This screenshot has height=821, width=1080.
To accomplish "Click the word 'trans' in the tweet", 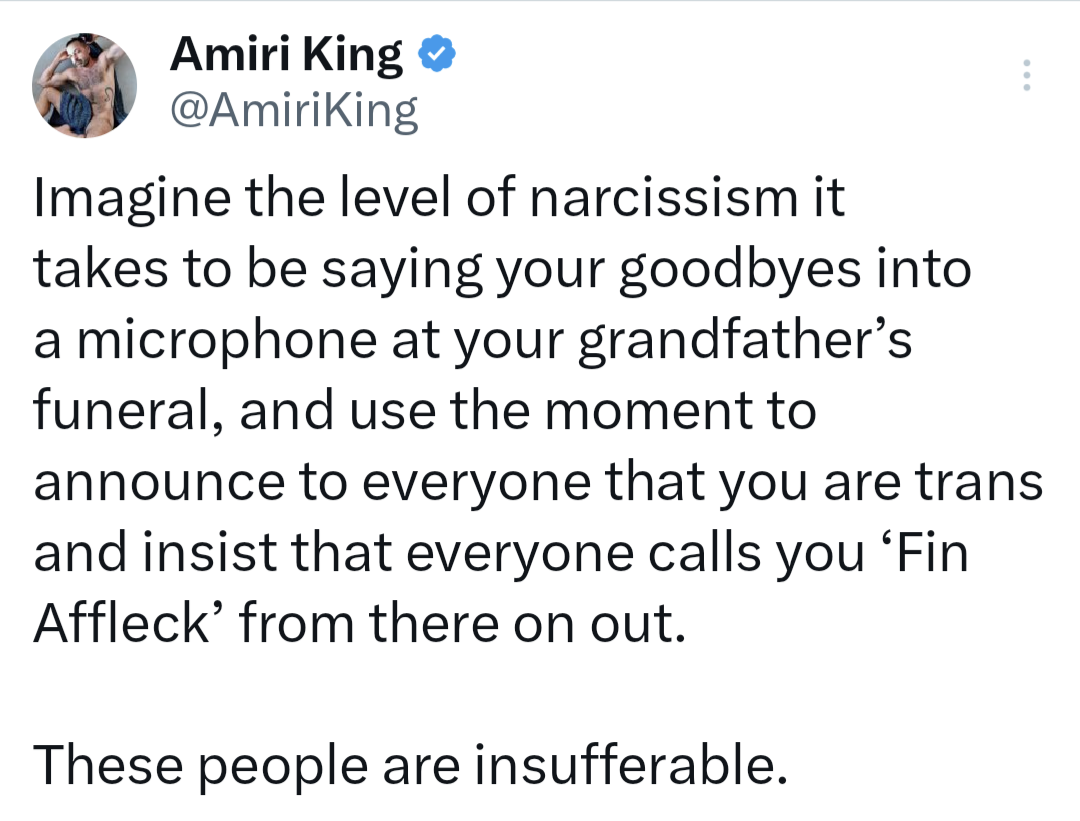I will tap(980, 484).
